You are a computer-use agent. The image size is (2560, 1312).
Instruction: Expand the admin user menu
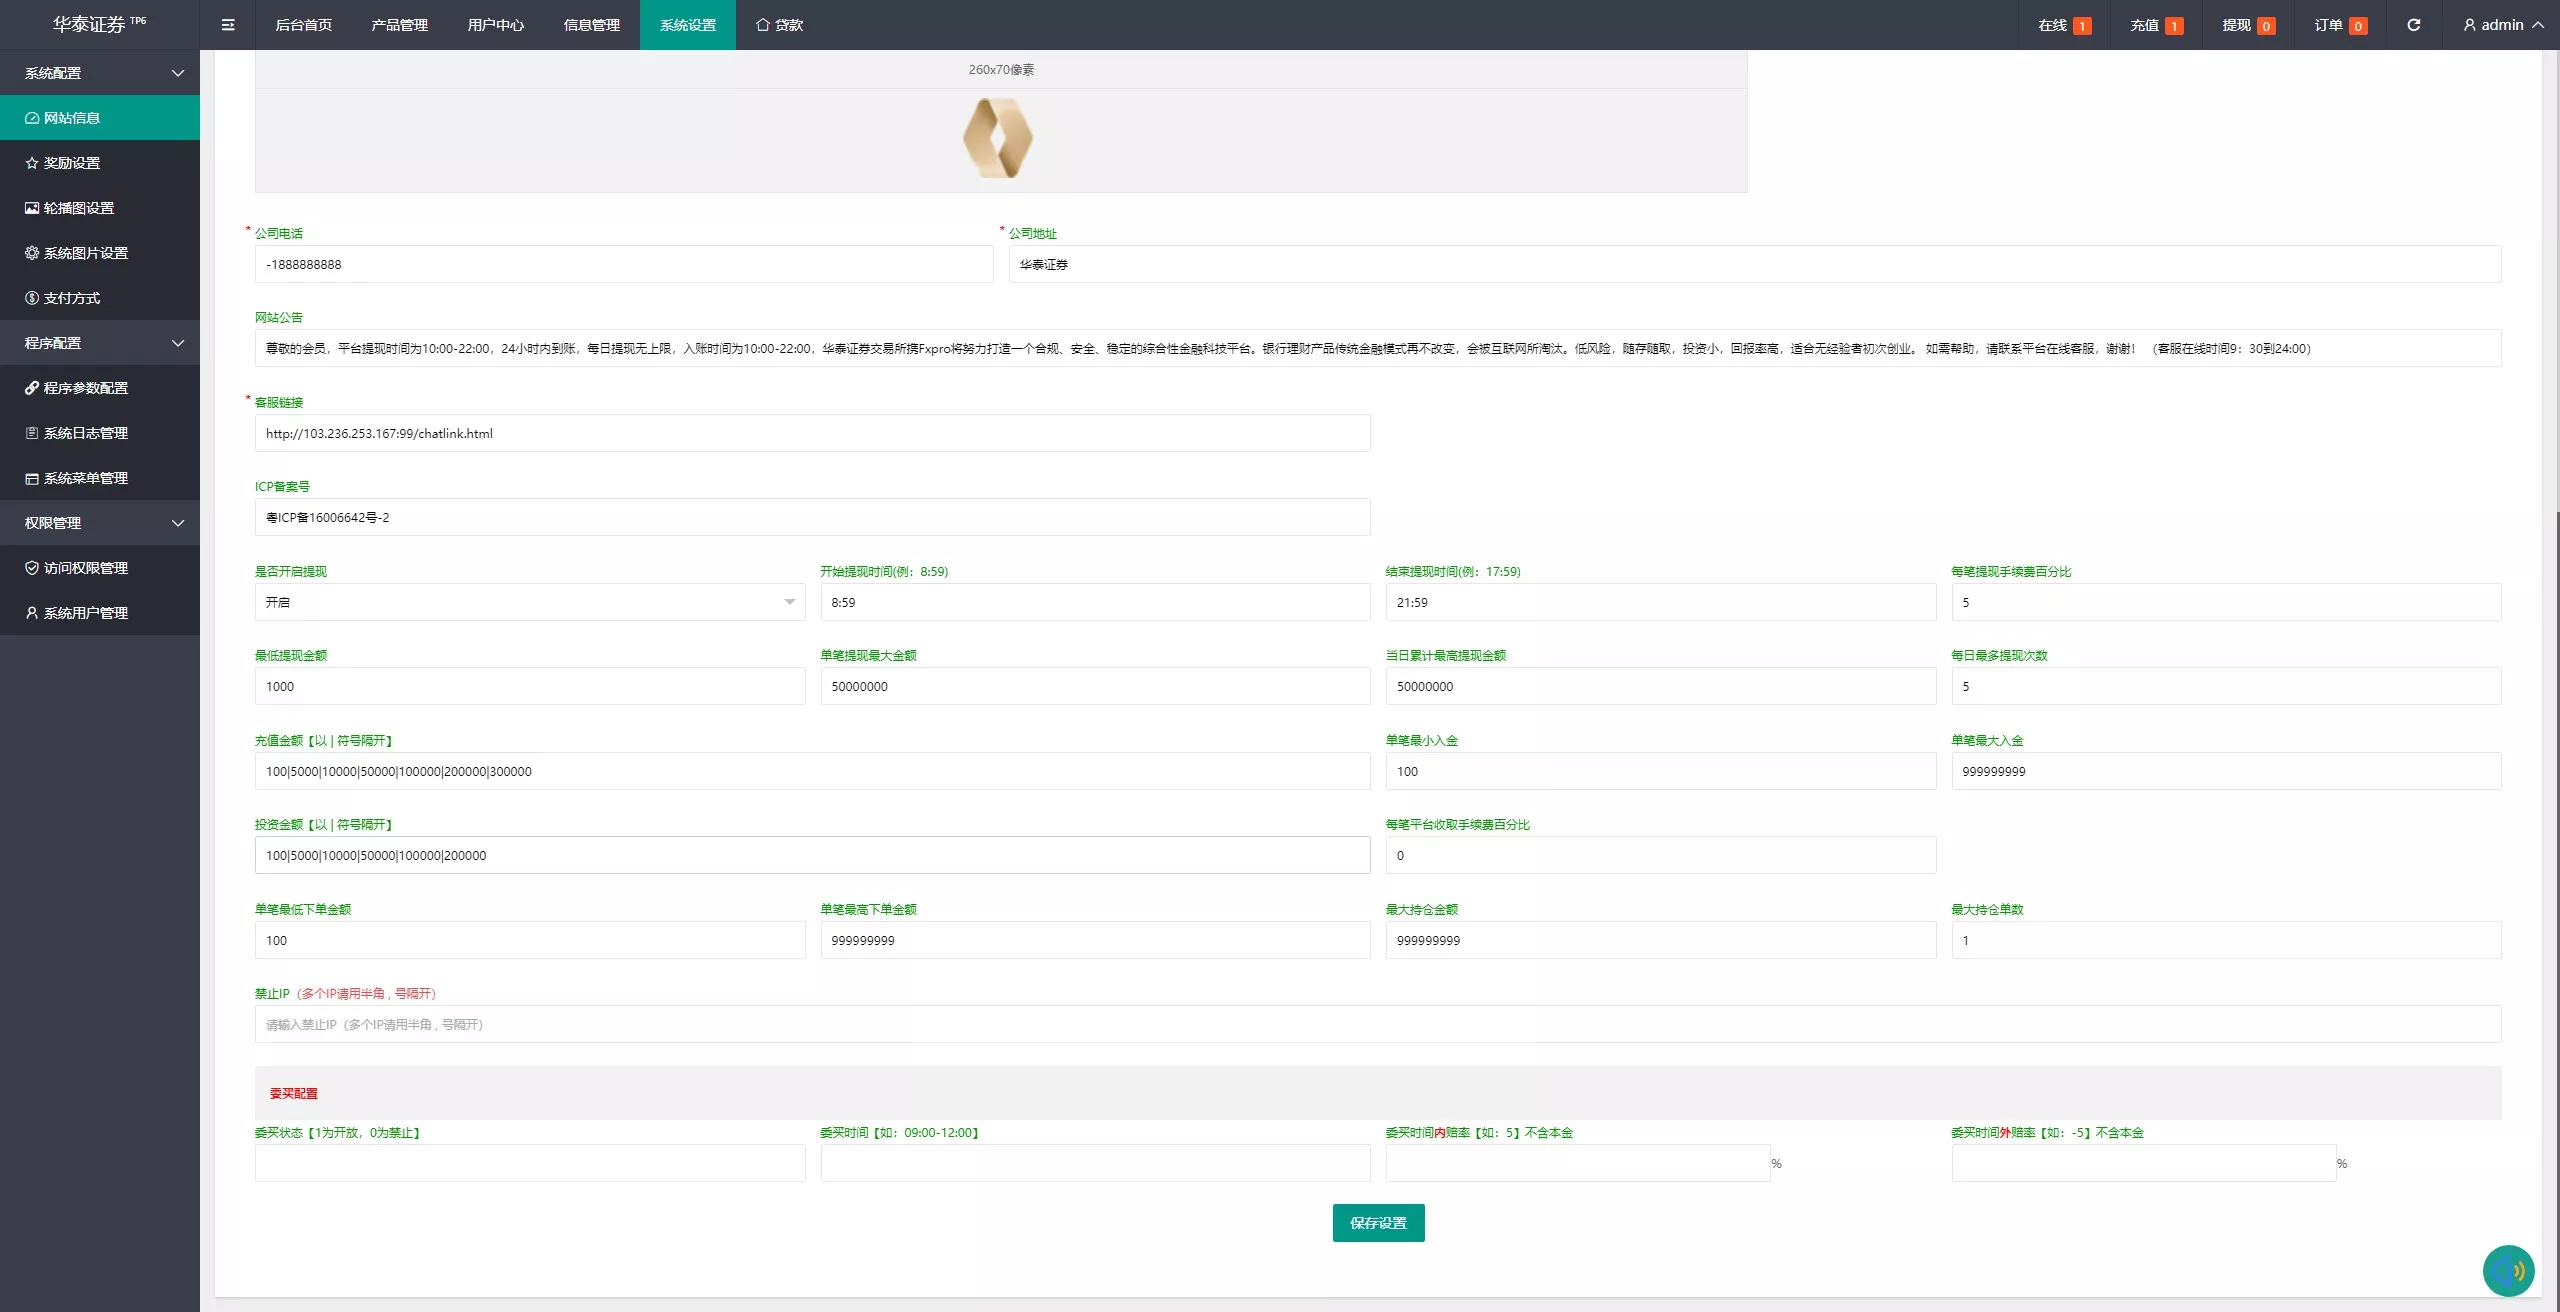click(x=2503, y=25)
